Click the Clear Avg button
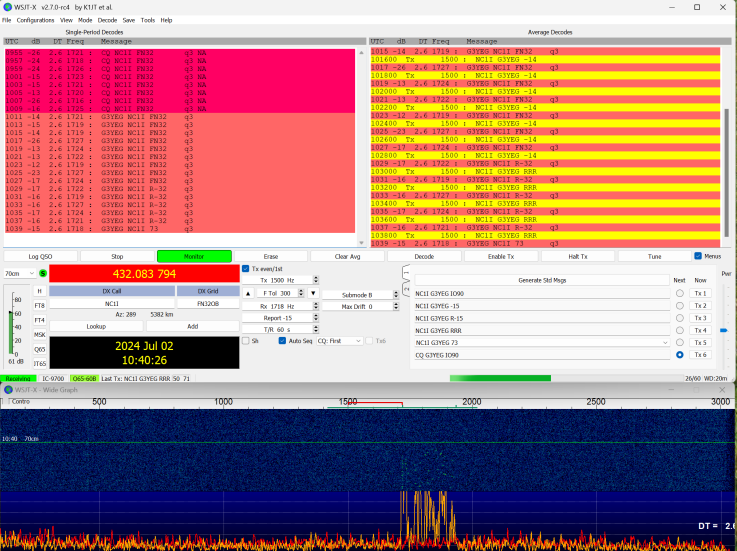This screenshot has height=551, width=737. 348,256
